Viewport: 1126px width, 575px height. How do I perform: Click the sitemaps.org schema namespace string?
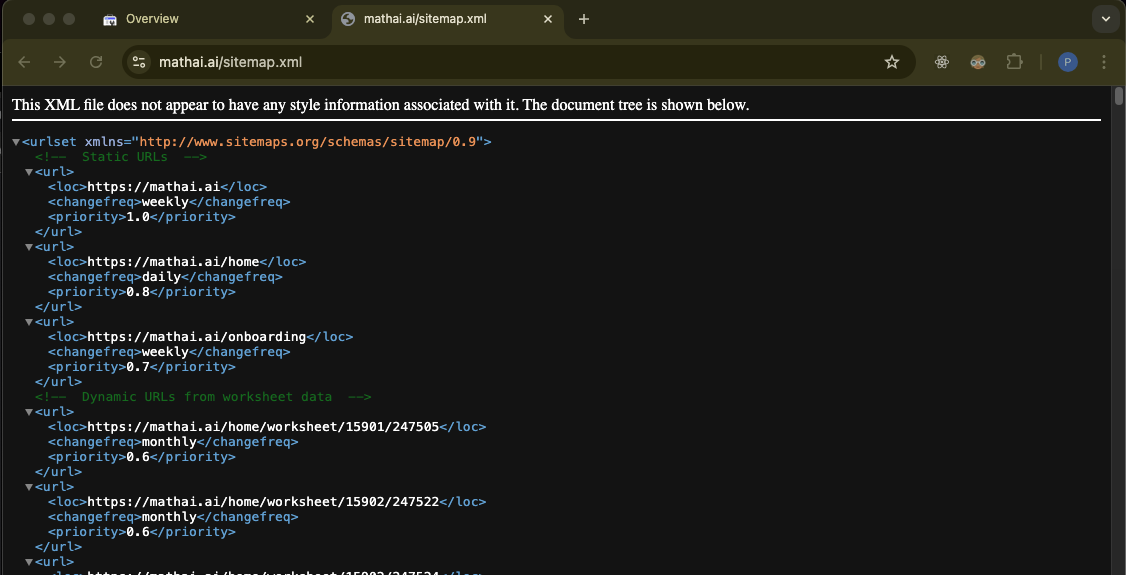point(307,142)
